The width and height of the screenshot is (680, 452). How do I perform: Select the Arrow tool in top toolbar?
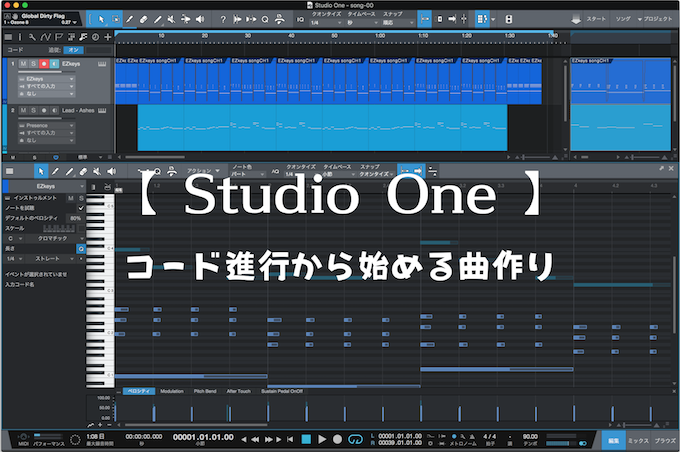click(x=101, y=19)
